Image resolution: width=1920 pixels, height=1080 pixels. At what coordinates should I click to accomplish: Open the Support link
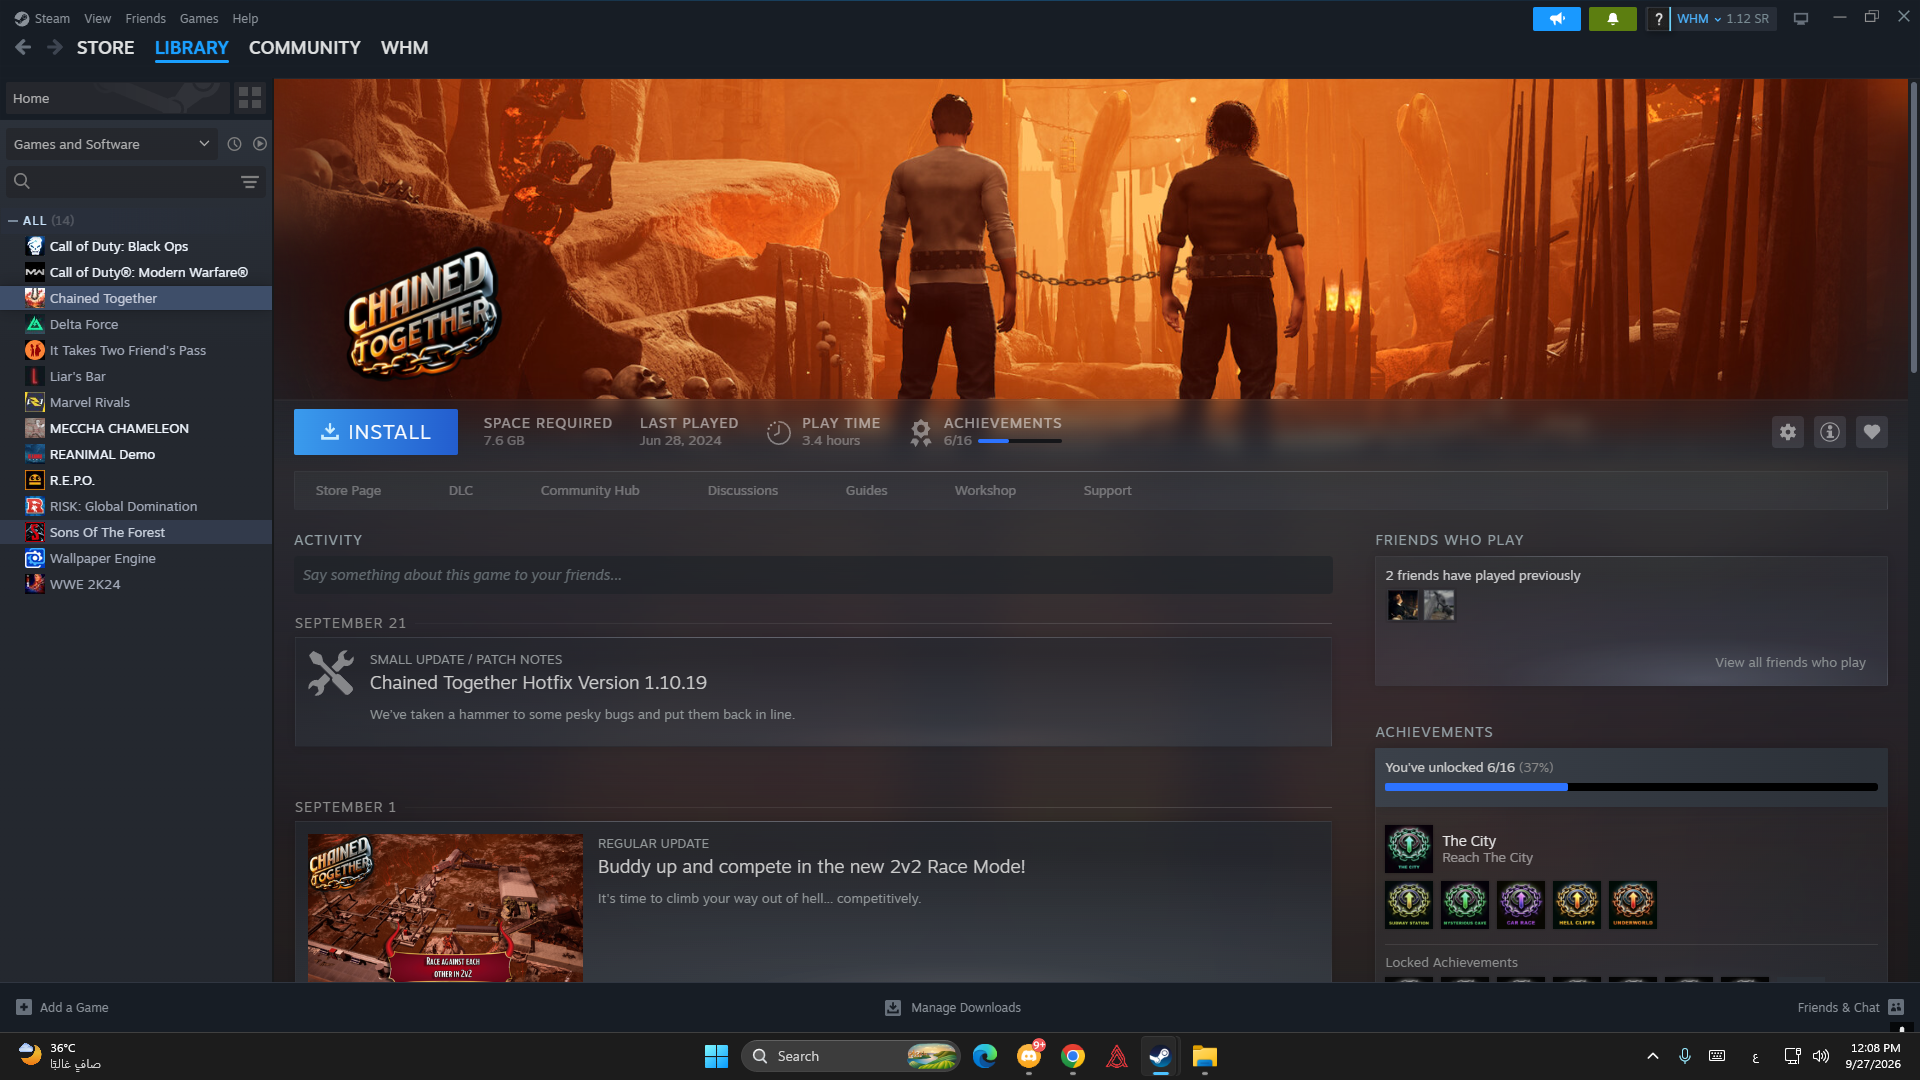tap(1108, 491)
